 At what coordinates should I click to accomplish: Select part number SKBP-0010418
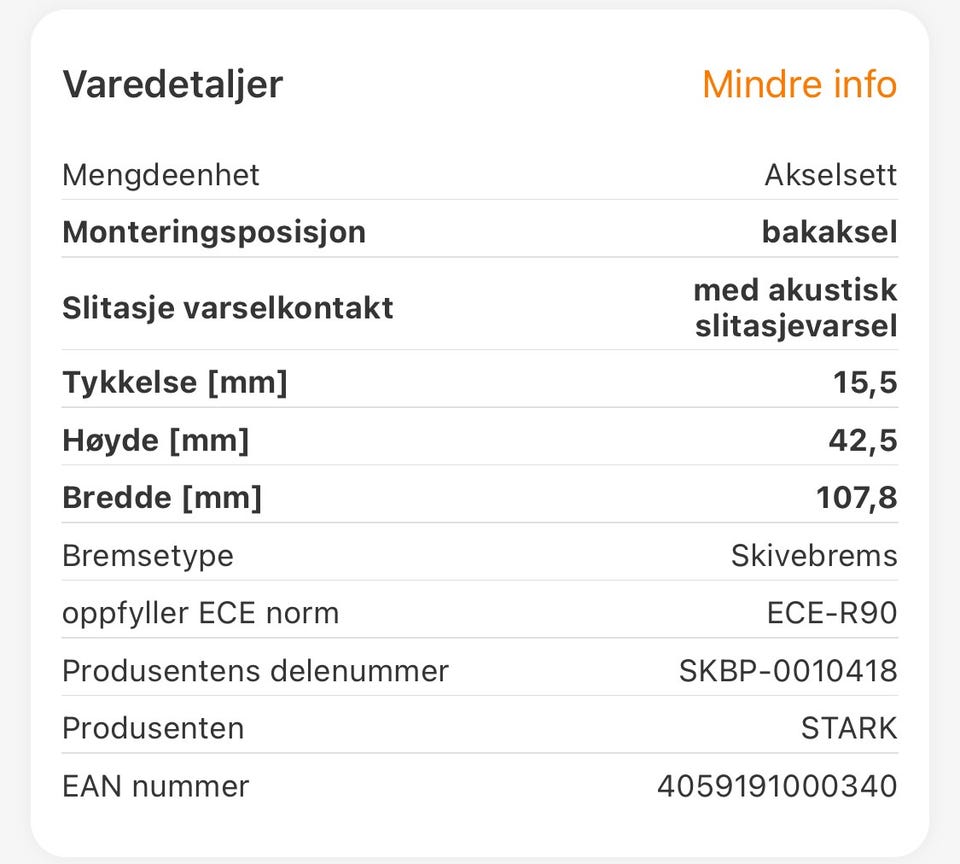click(788, 671)
